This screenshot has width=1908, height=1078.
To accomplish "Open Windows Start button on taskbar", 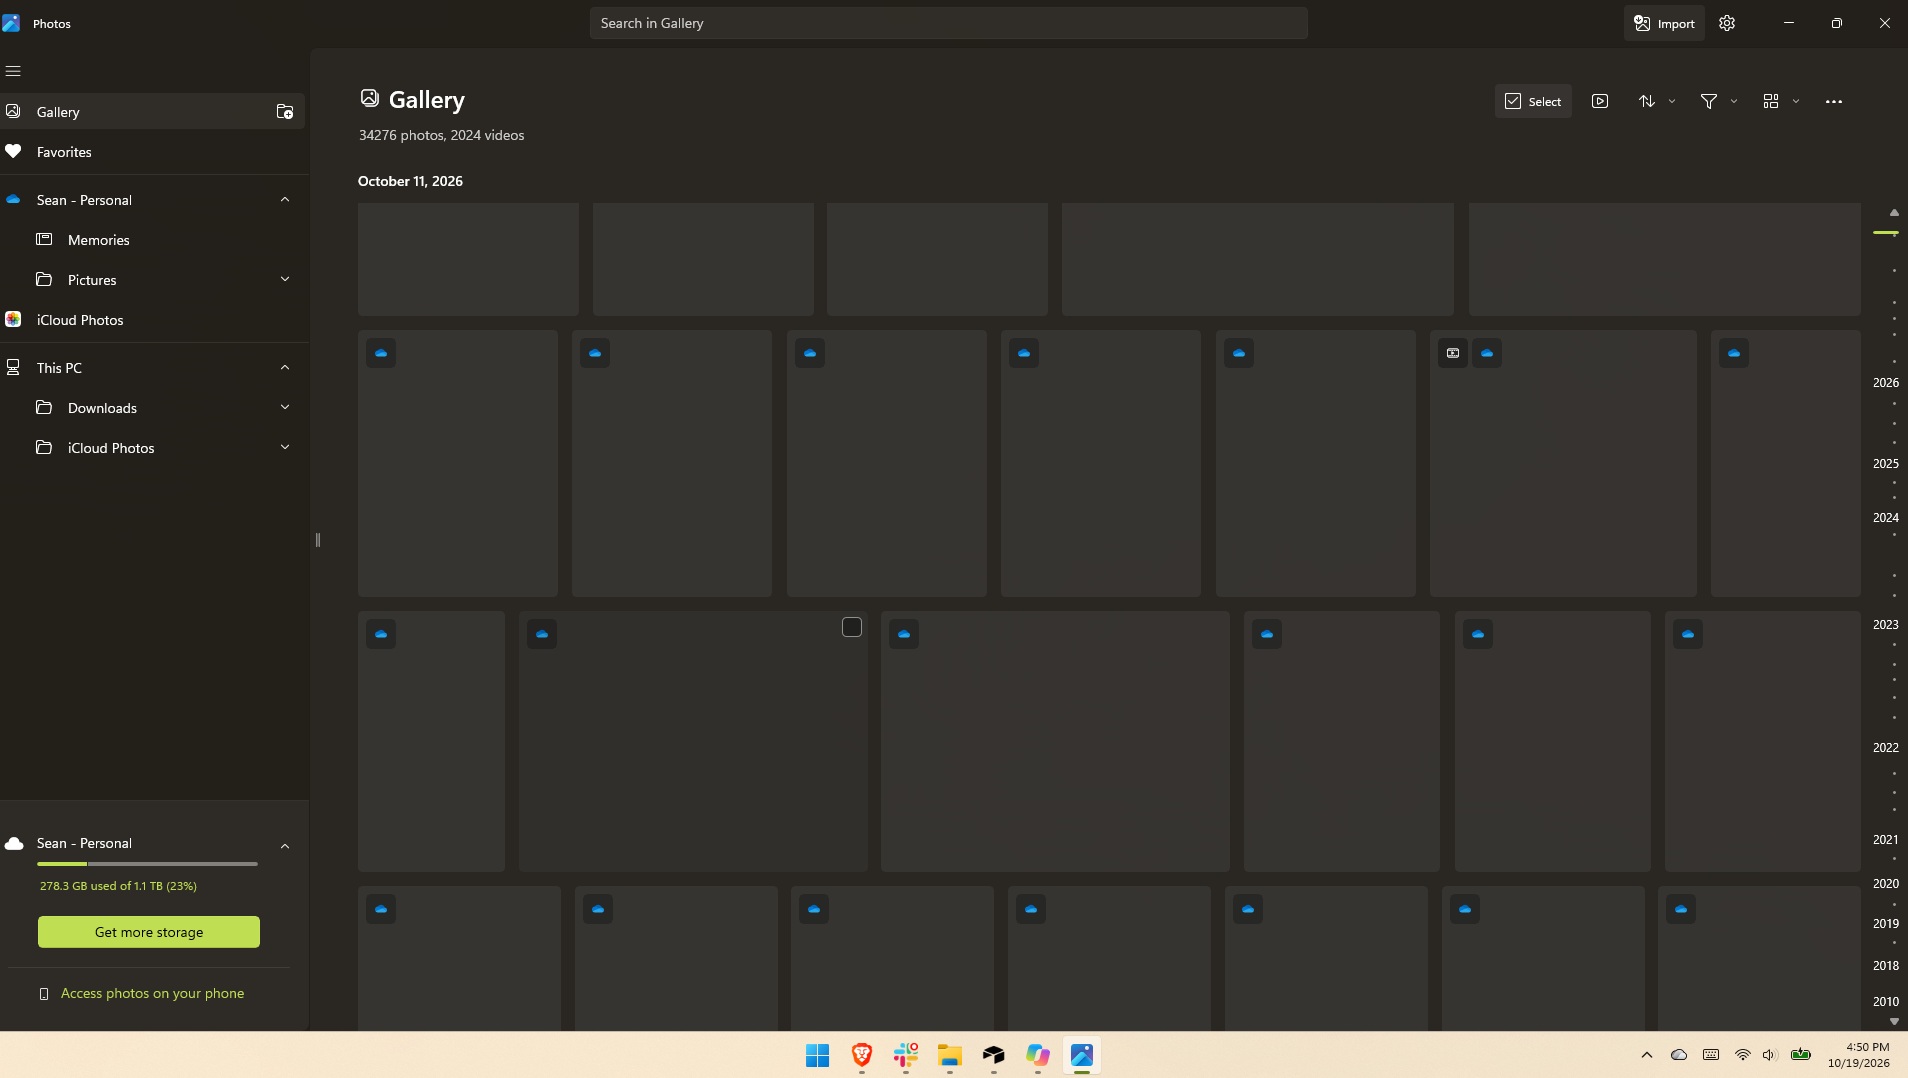I will (x=817, y=1055).
